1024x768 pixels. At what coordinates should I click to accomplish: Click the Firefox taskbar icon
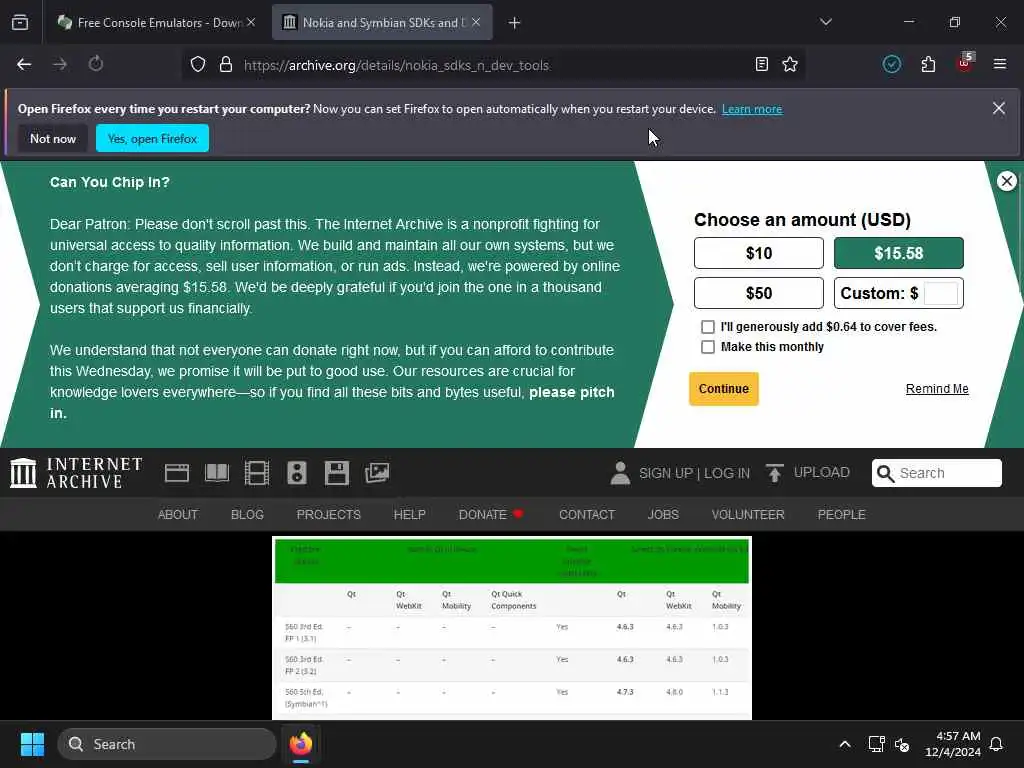pos(301,744)
